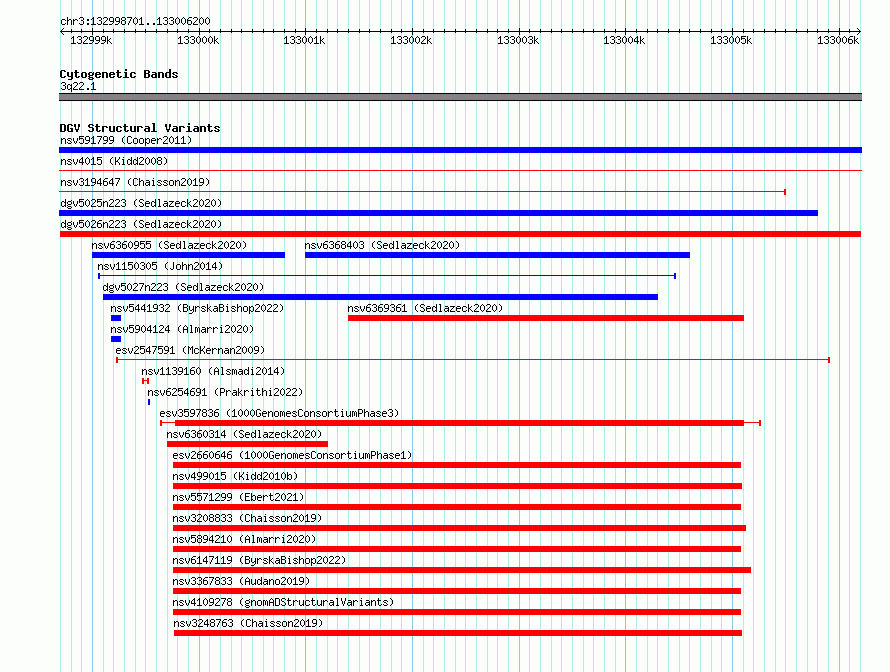Click the chr3:132998701..133006200 coordinates text
This screenshot has height=672, width=890.
click(x=135, y=21)
